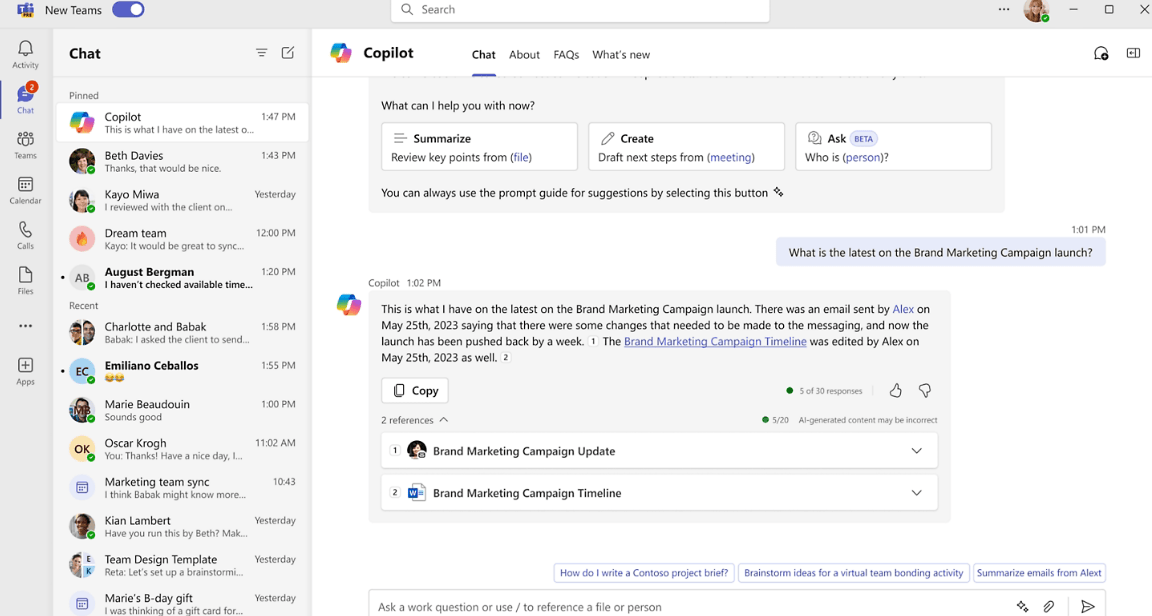
Task: Click citation 1 marker in the response
Action: 593,341
